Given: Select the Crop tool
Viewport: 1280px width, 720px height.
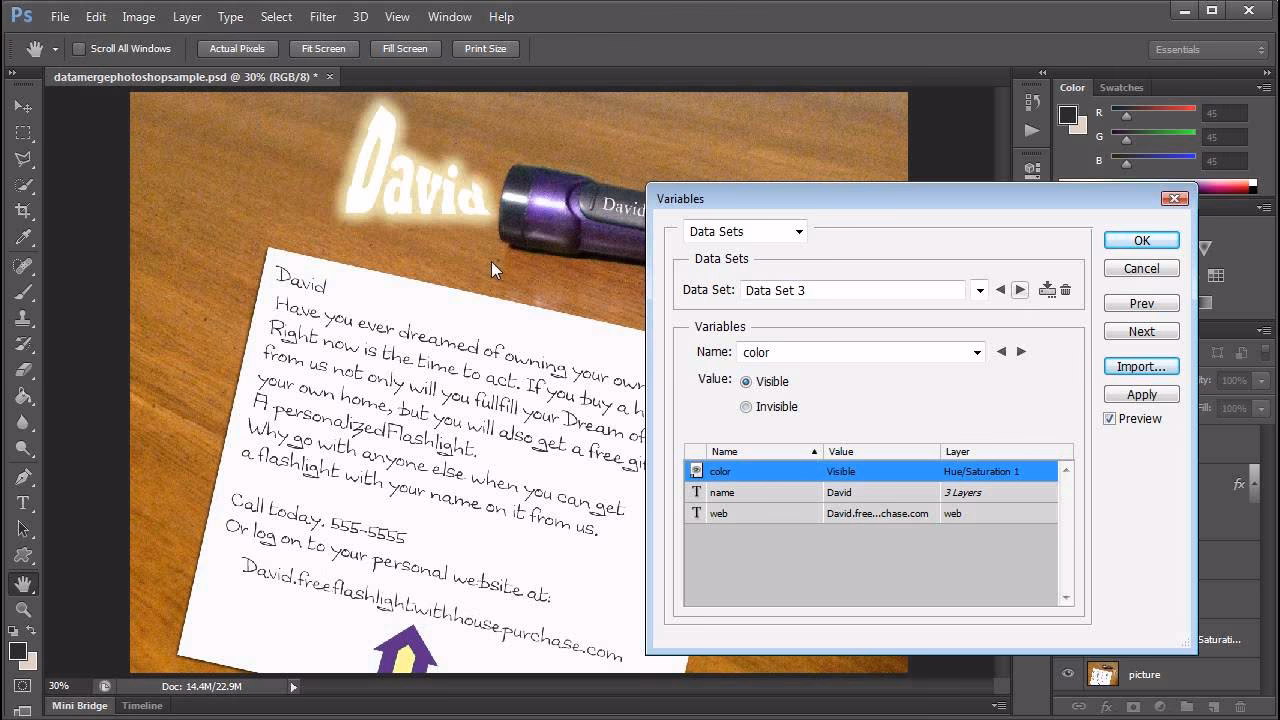Looking at the screenshot, I should coord(23,211).
